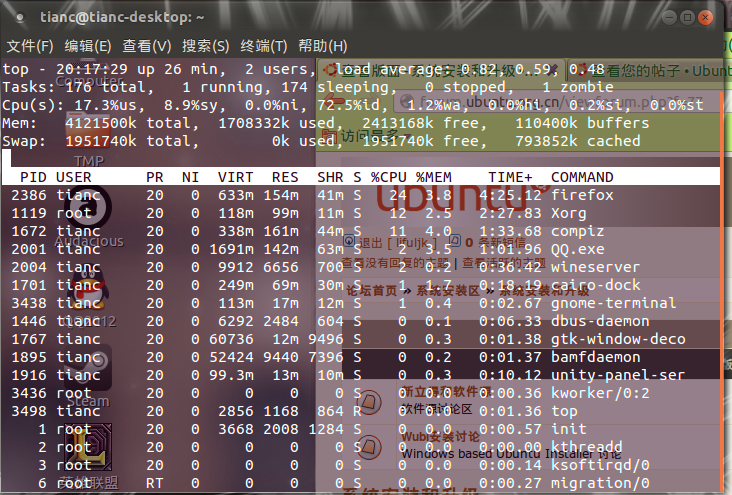Click the 4:25.12 TIME+ value

click(510, 195)
